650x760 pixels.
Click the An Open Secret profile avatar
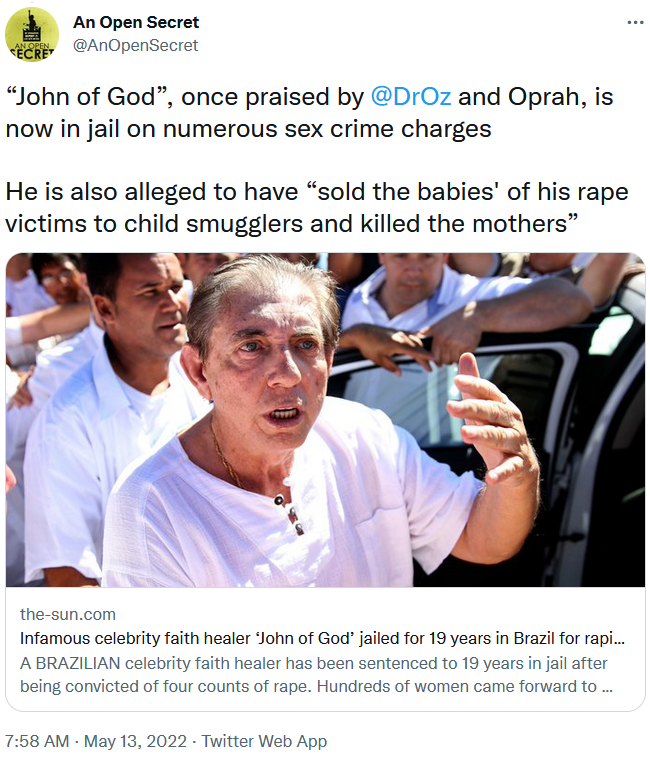click(x=32, y=34)
